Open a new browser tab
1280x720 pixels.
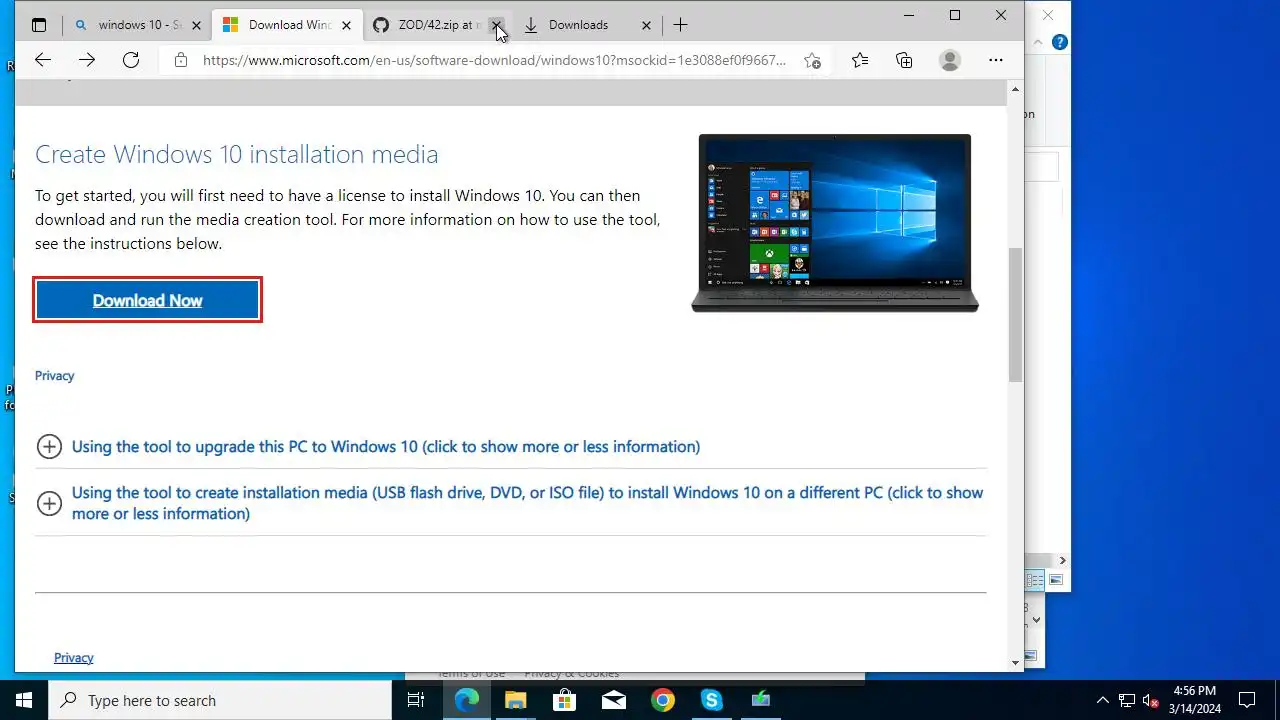click(680, 25)
